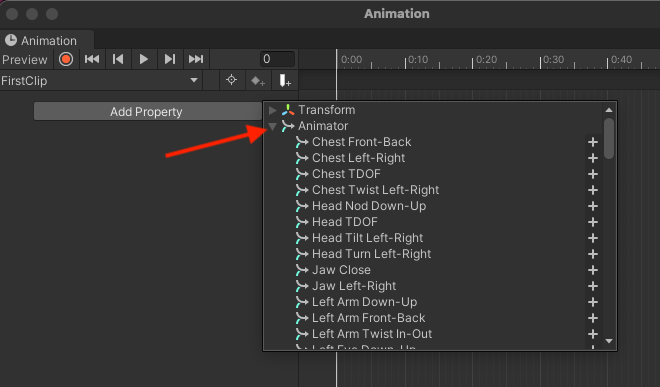
Task: Click the Animator label in the property list
Action: tap(323, 126)
